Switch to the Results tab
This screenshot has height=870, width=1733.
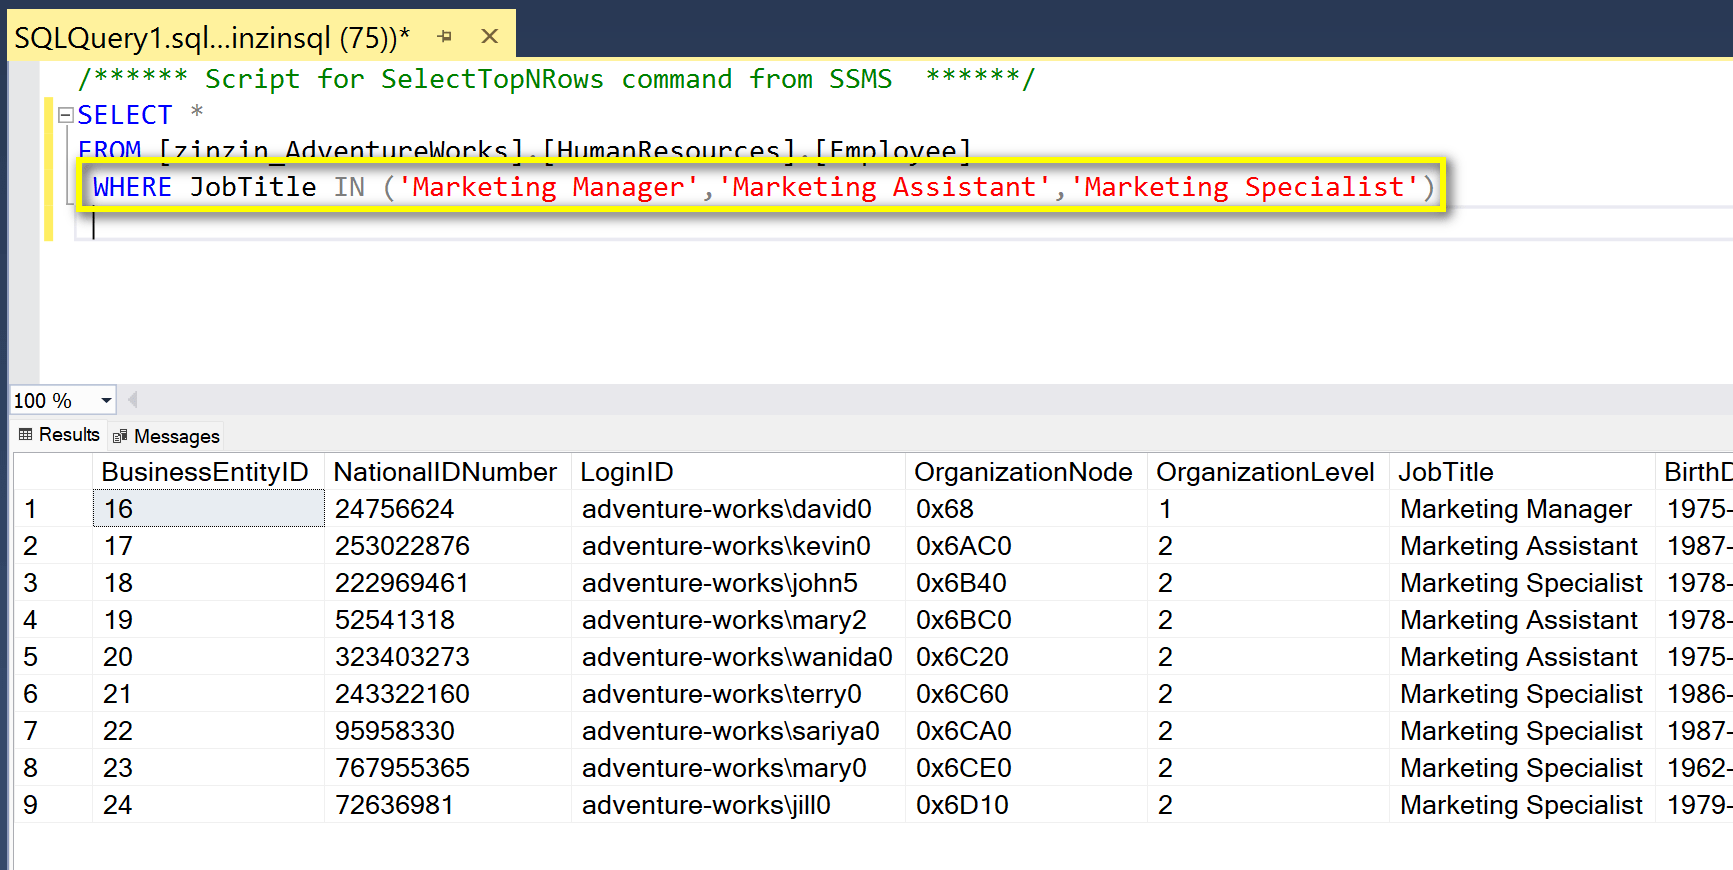pos(59,435)
